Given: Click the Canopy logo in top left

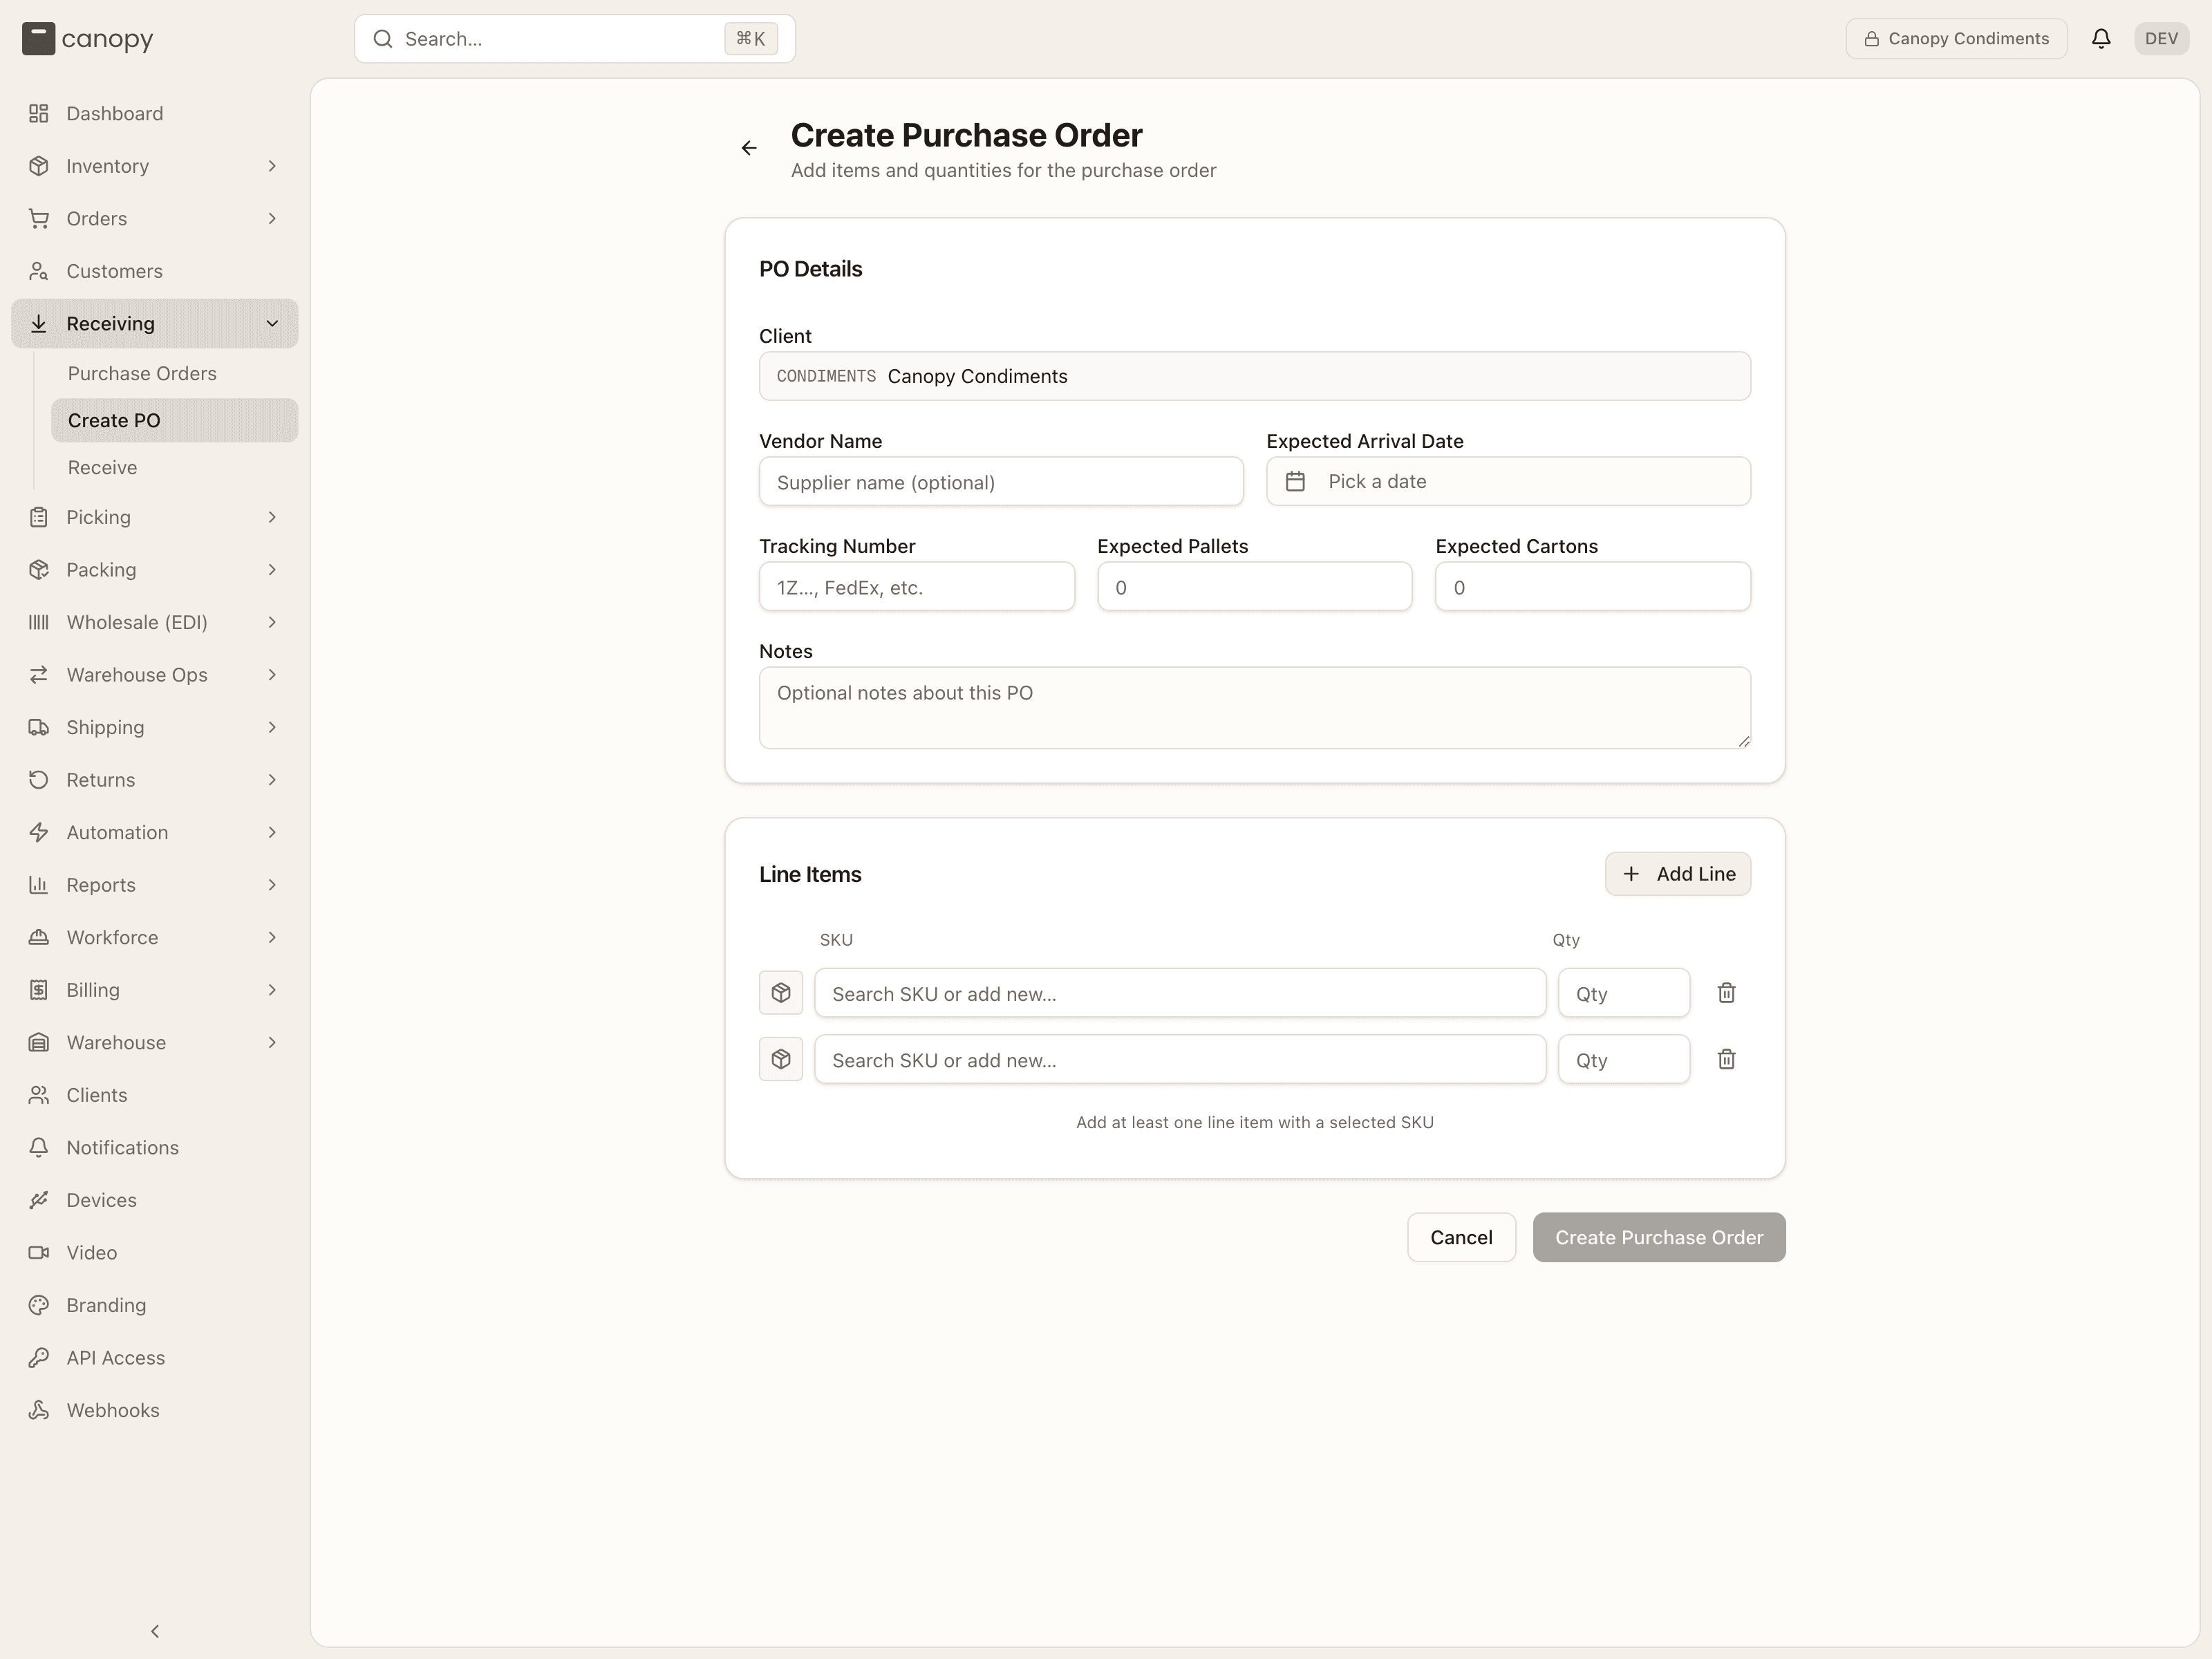Looking at the screenshot, I should tap(88, 39).
